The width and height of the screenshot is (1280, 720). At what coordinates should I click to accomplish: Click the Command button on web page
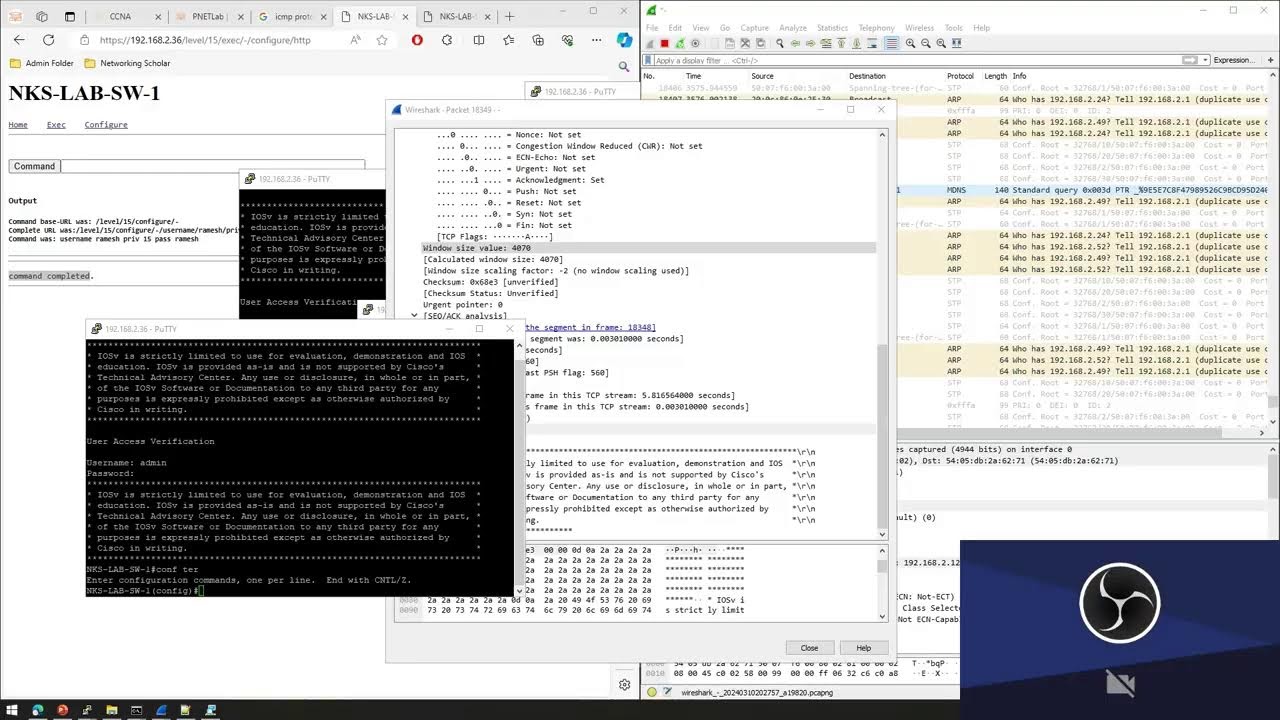34,166
